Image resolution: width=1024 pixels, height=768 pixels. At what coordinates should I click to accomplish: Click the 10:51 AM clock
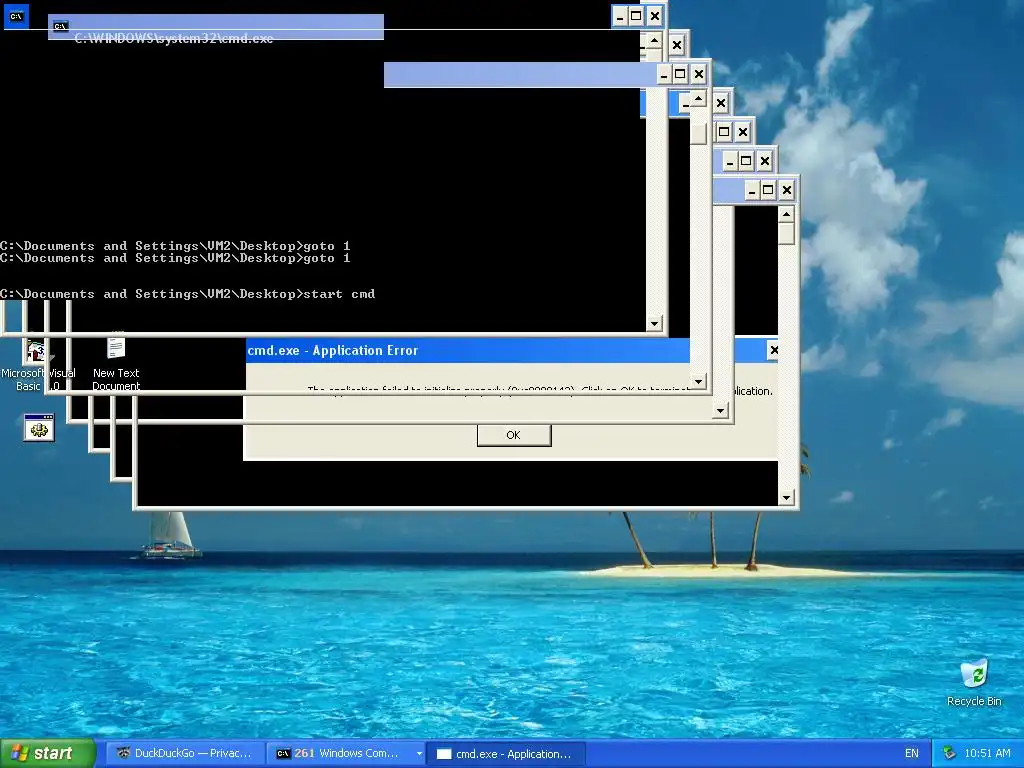coord(987,753)
